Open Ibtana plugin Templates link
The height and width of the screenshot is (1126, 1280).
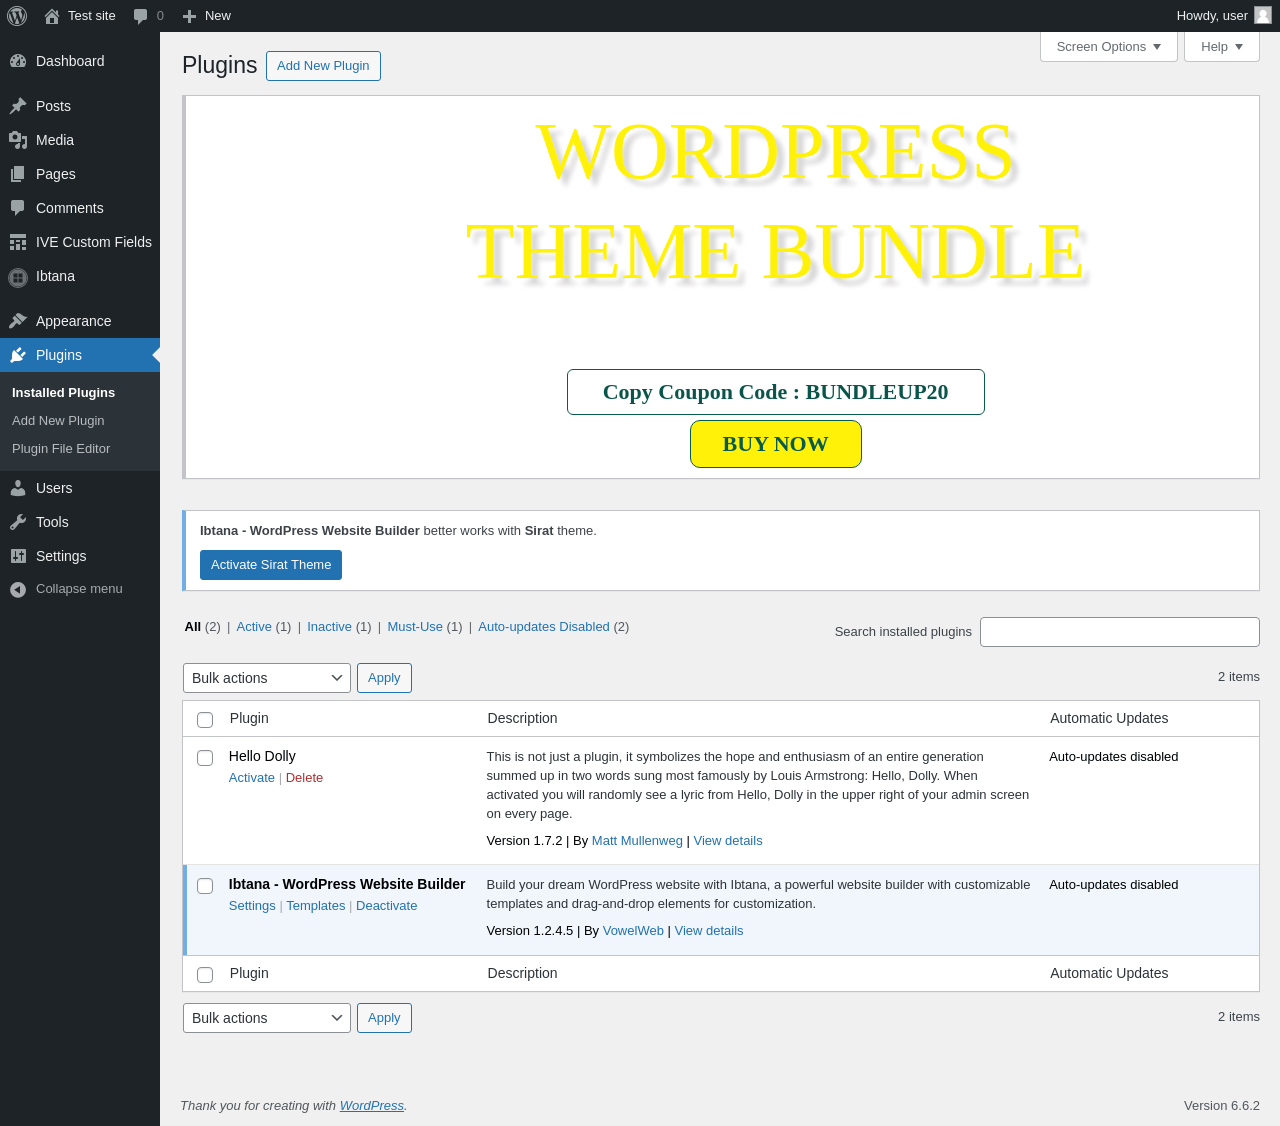pyautogui.click(x=316, y=906)
